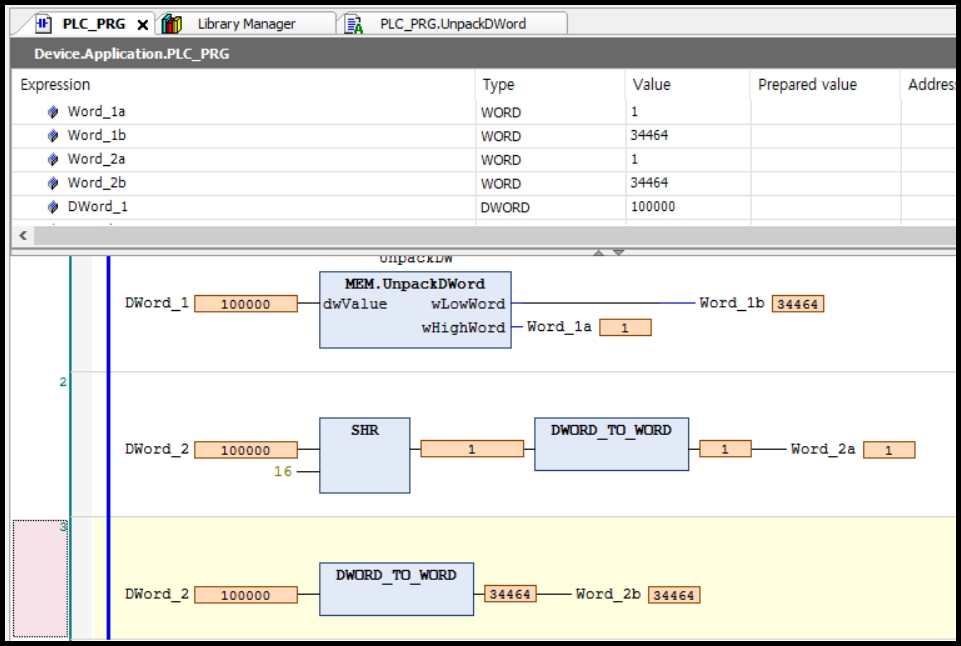Switch to the PLC_PRG tab
The image size is (961, 646).
93,24
